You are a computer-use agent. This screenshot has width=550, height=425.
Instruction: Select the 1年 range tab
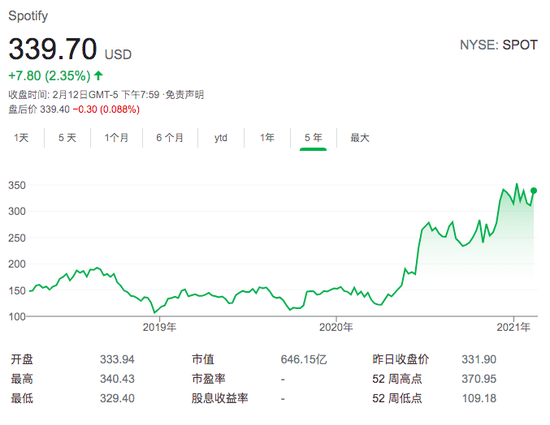[x=267, y=138]
